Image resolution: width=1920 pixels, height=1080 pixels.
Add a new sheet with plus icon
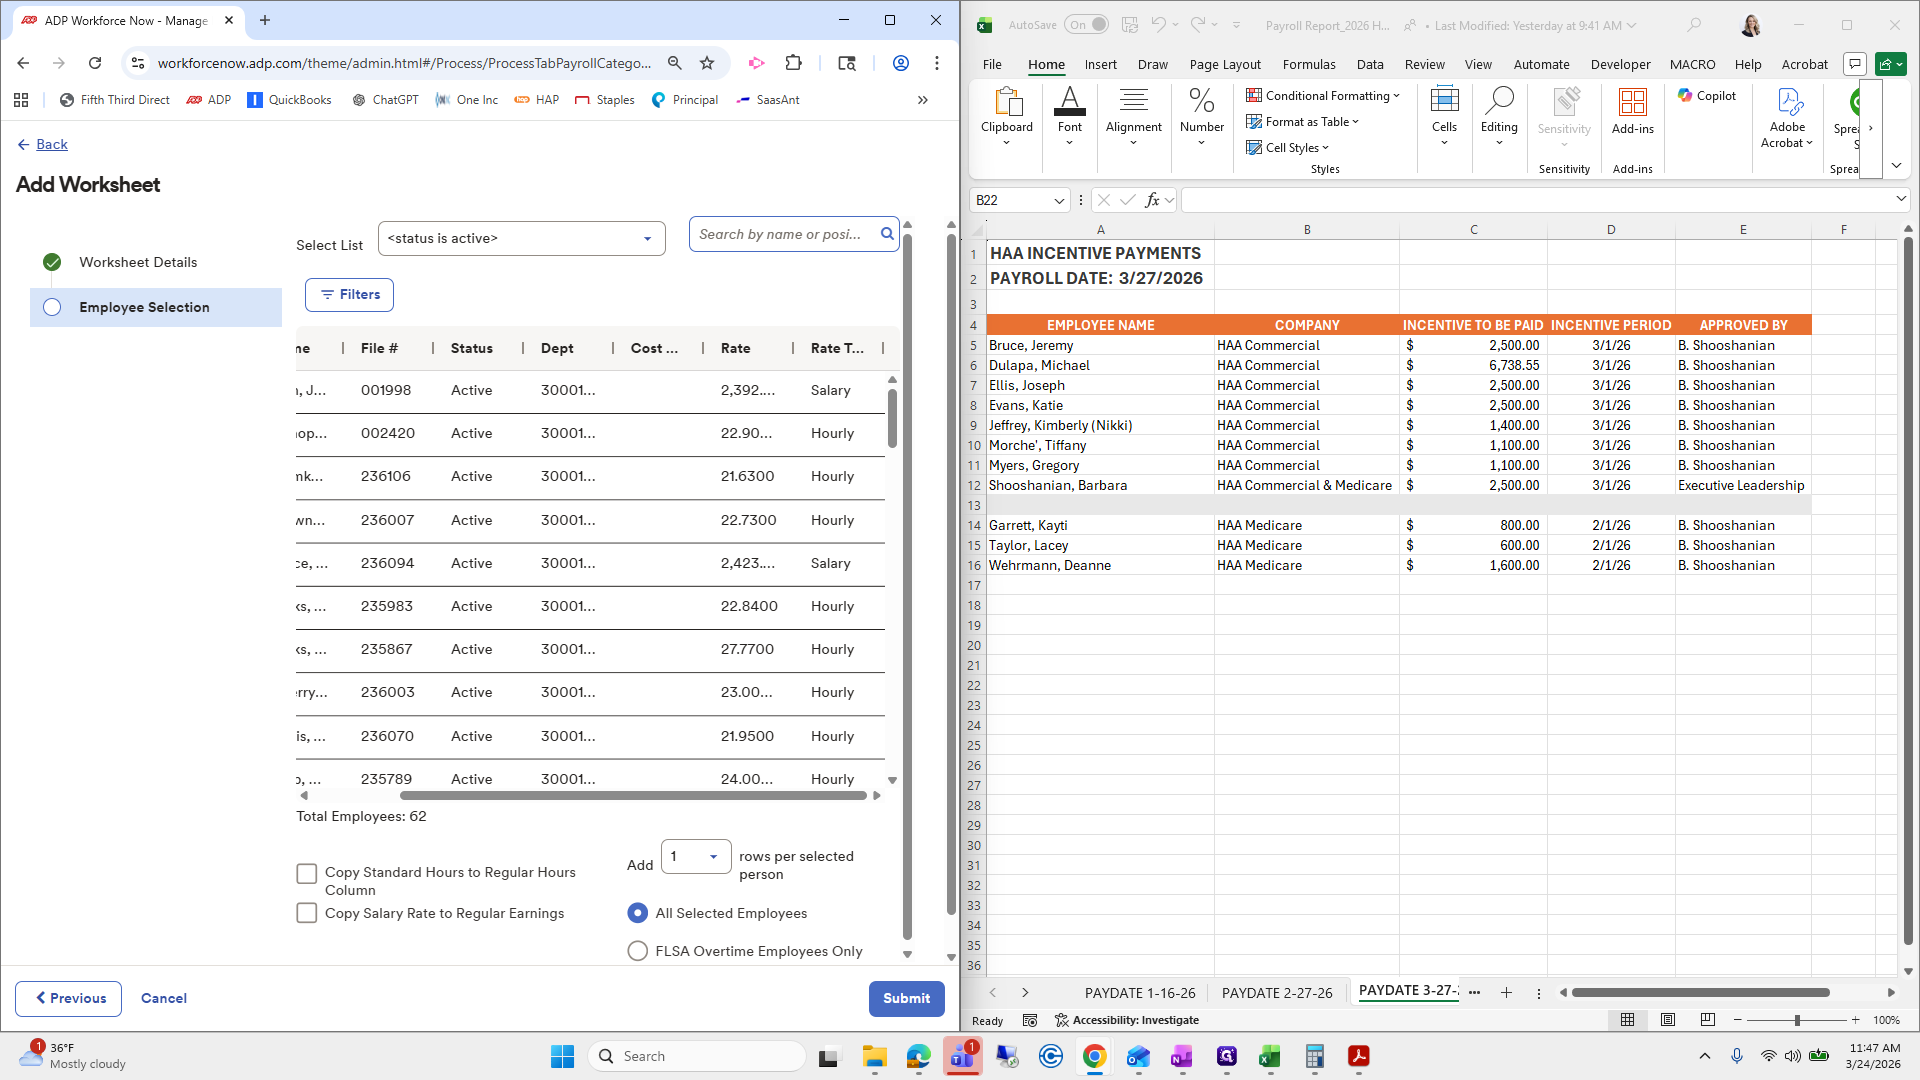(x=1506, y=993)
